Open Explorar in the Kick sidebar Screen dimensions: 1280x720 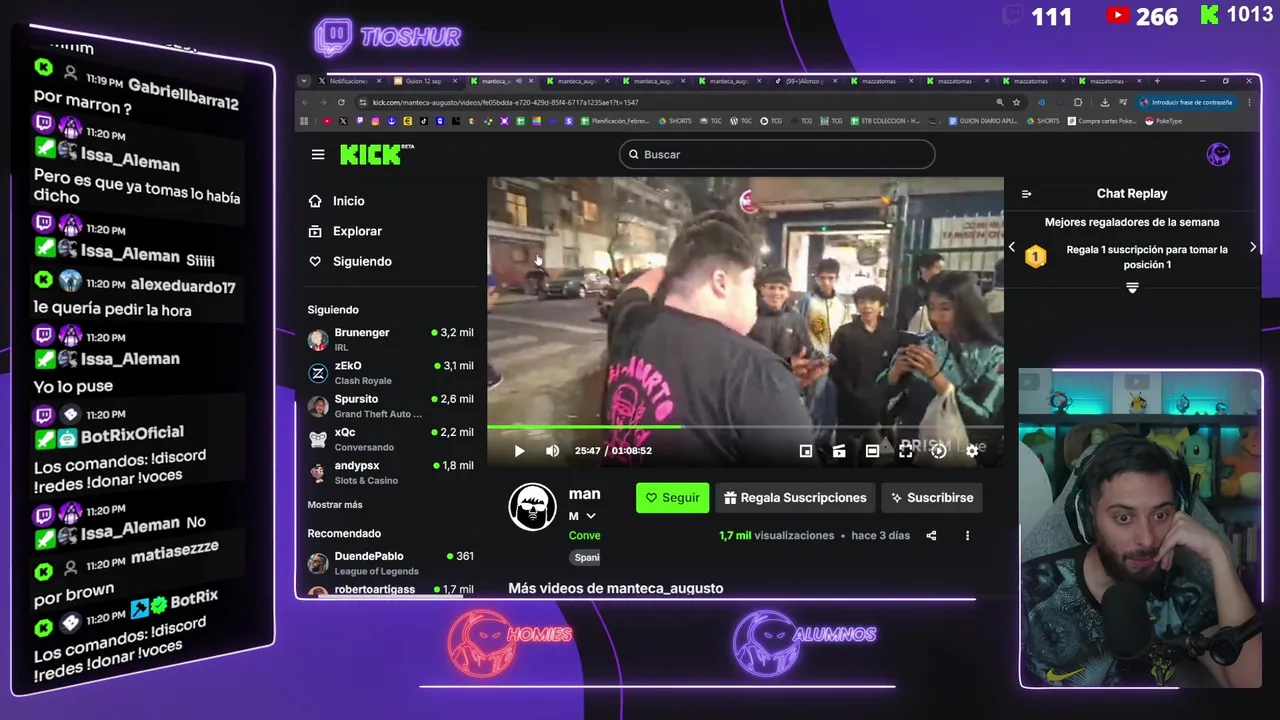click(357, 231)
